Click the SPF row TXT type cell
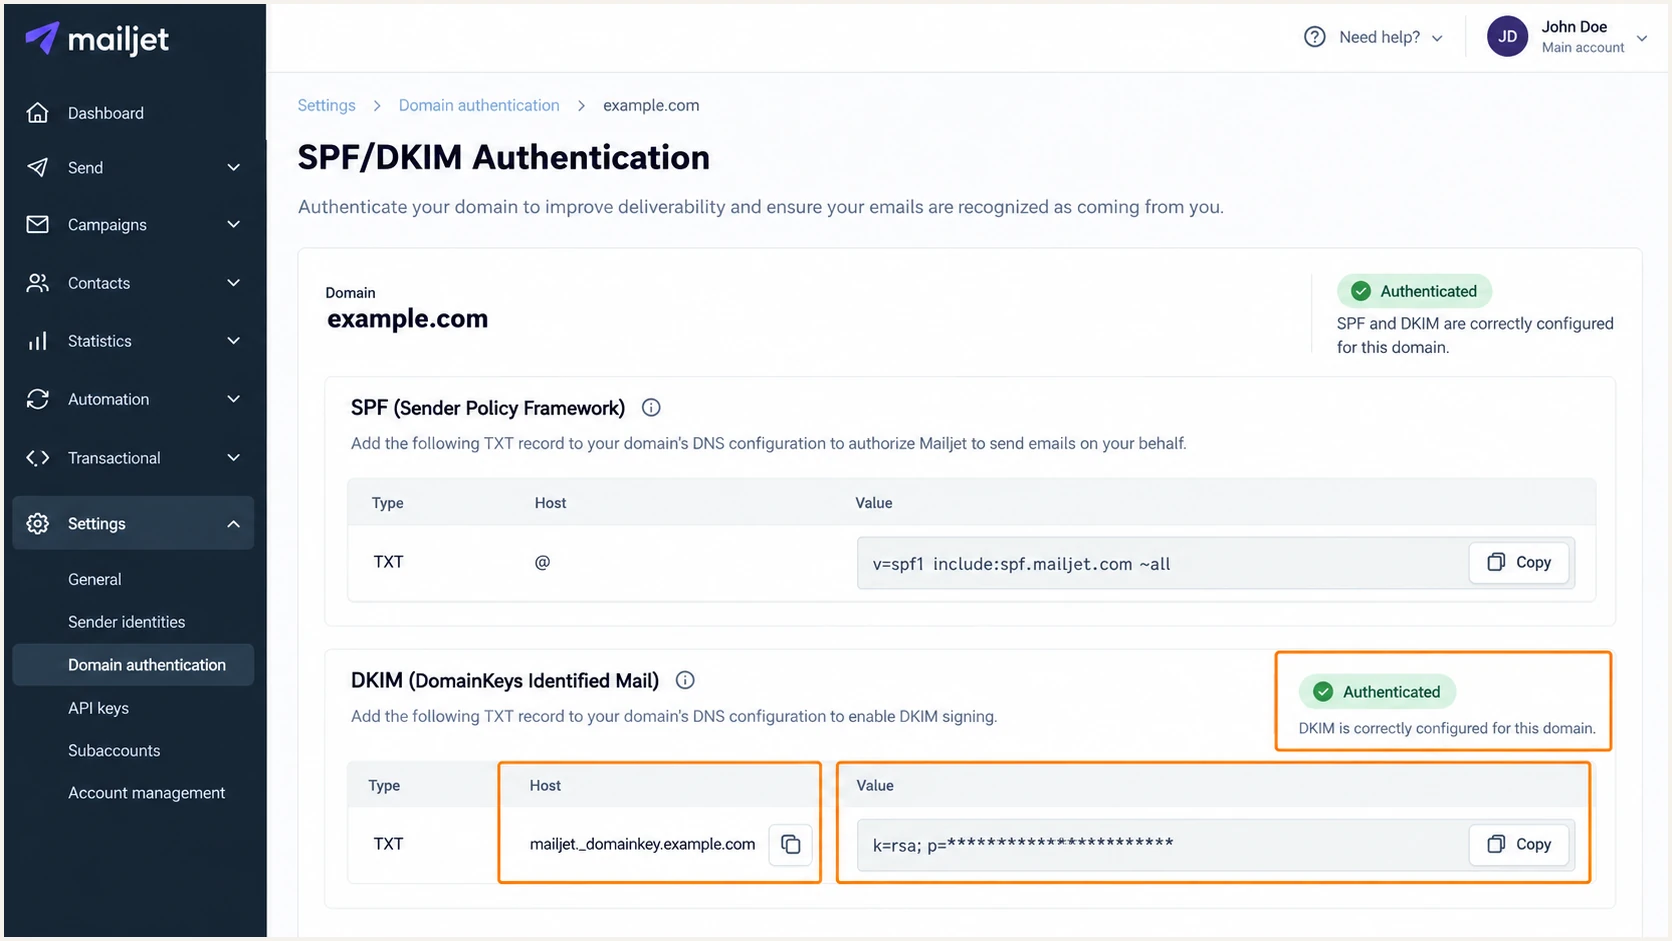 388,562
